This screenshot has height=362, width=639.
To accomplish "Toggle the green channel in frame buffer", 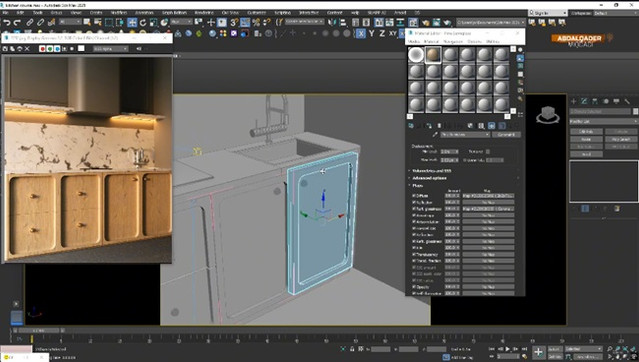I will click(x=50, y=49).
